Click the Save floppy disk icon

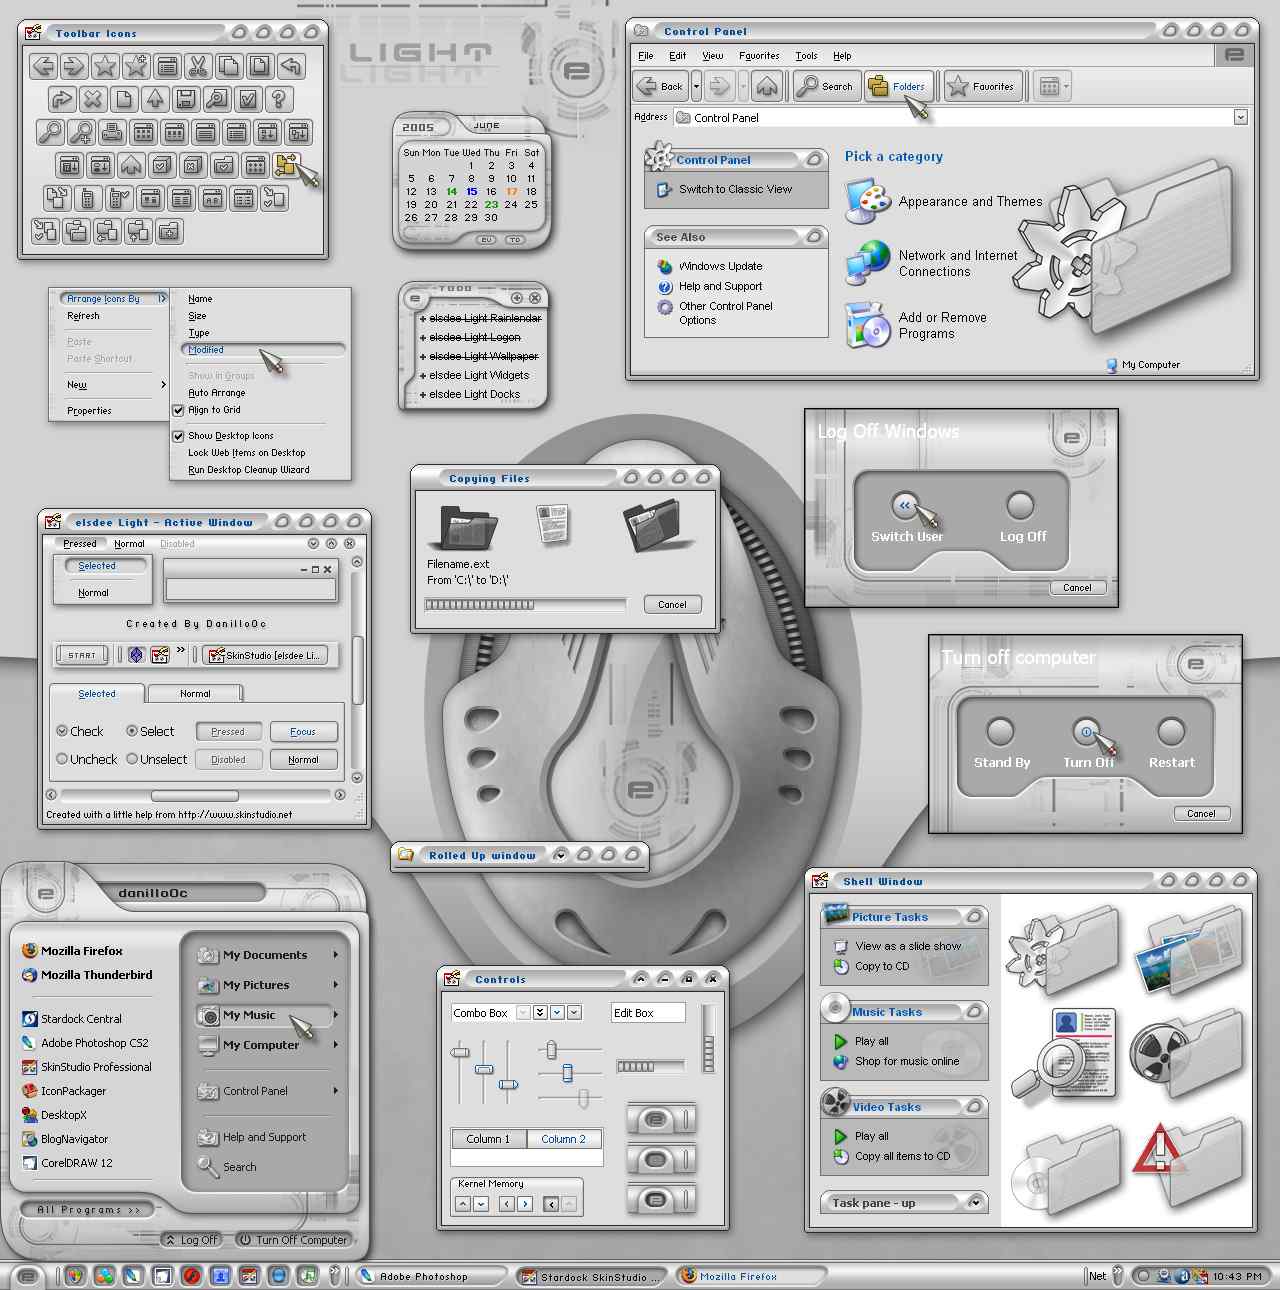point(186,99)
